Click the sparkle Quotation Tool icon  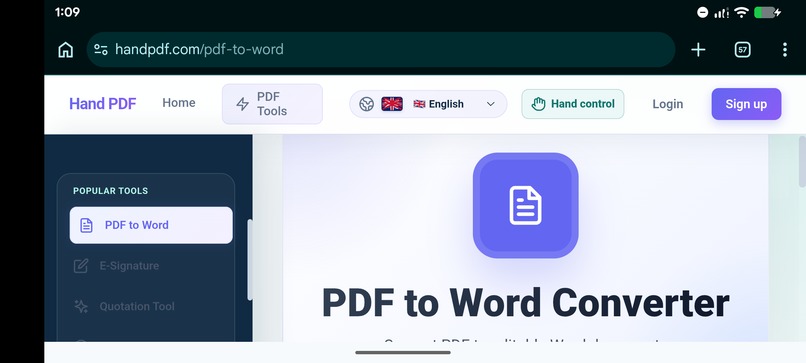pyautogui.click(x=81, y=306)
